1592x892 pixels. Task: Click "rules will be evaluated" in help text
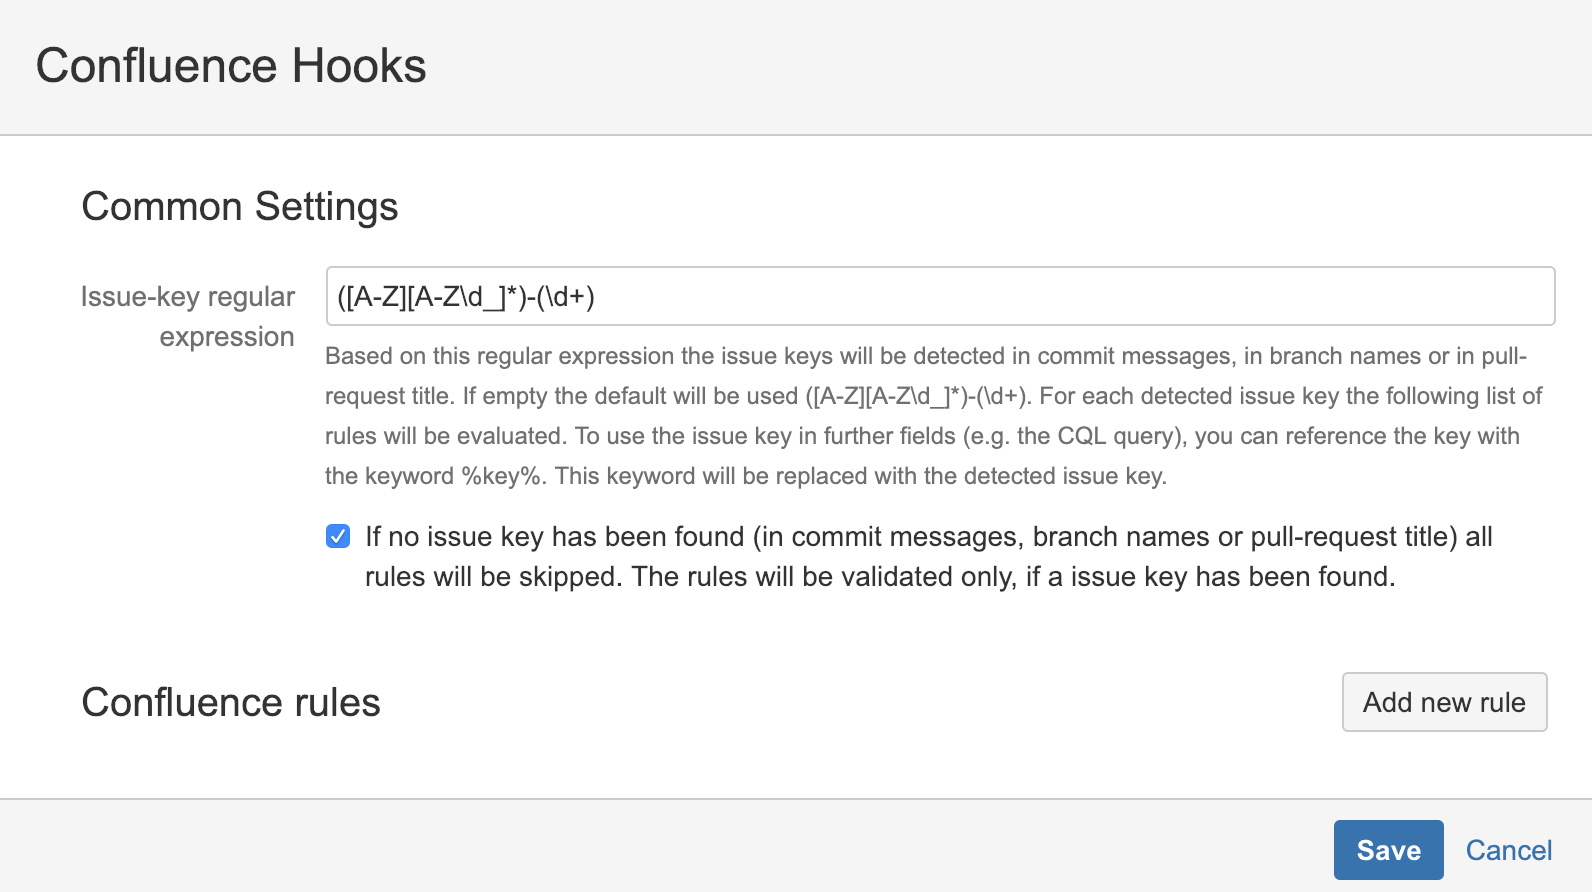(x=445, y=436)
